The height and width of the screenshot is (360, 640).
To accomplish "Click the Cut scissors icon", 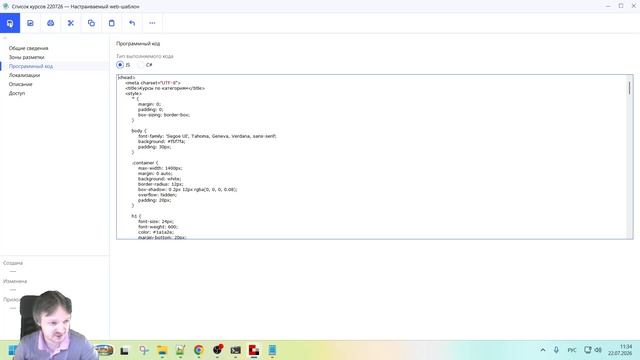I will [x=71, y=23].
